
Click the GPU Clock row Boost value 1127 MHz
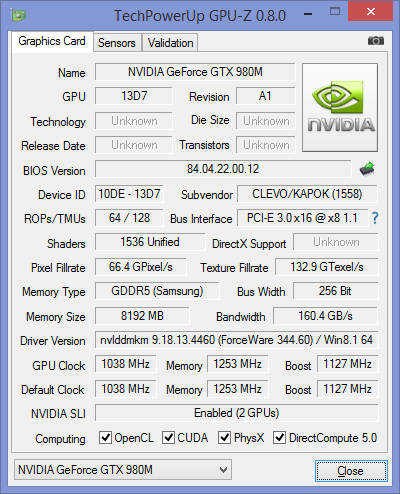pos(348,364)
